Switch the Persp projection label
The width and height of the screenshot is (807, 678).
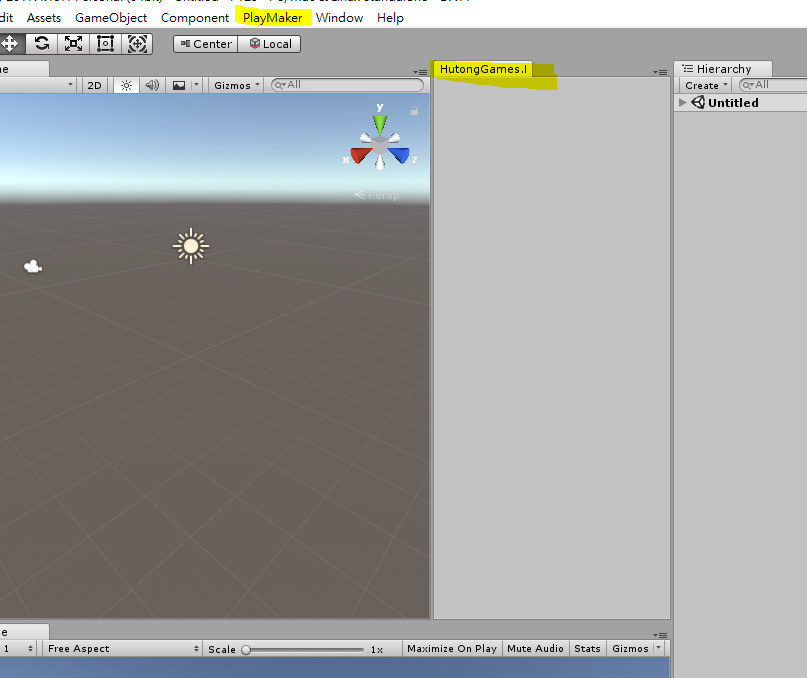(377, 196)
